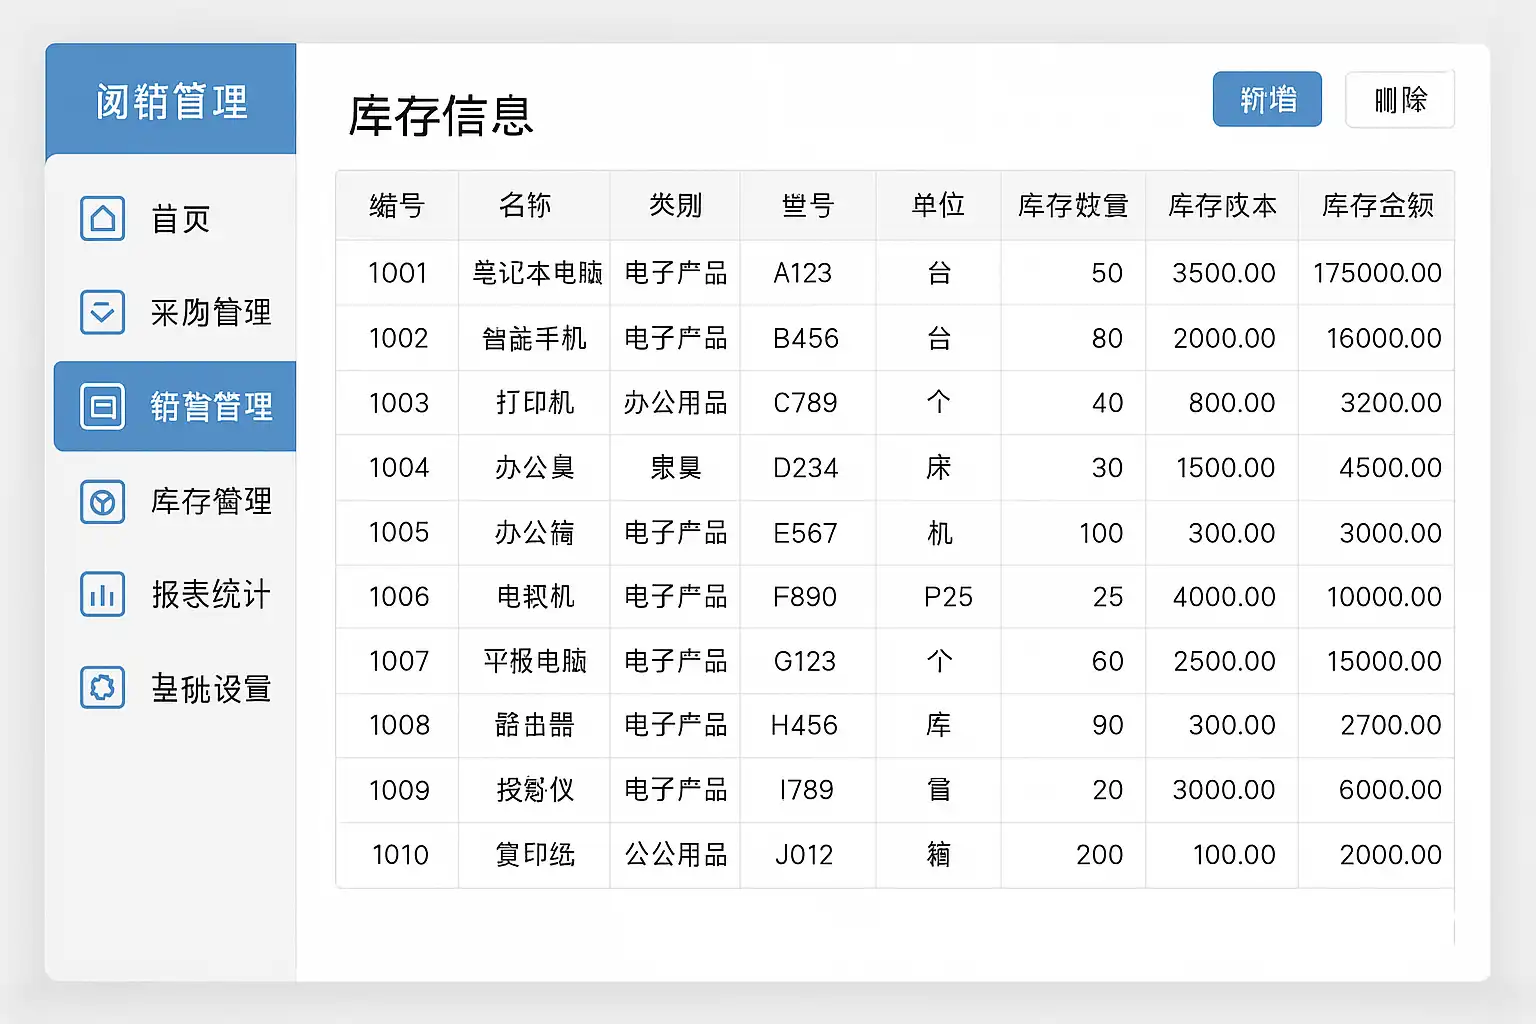This screenshot has width=1536, height=1024.
Task: Select the row number 1003 cell
Action: [398, 403]
